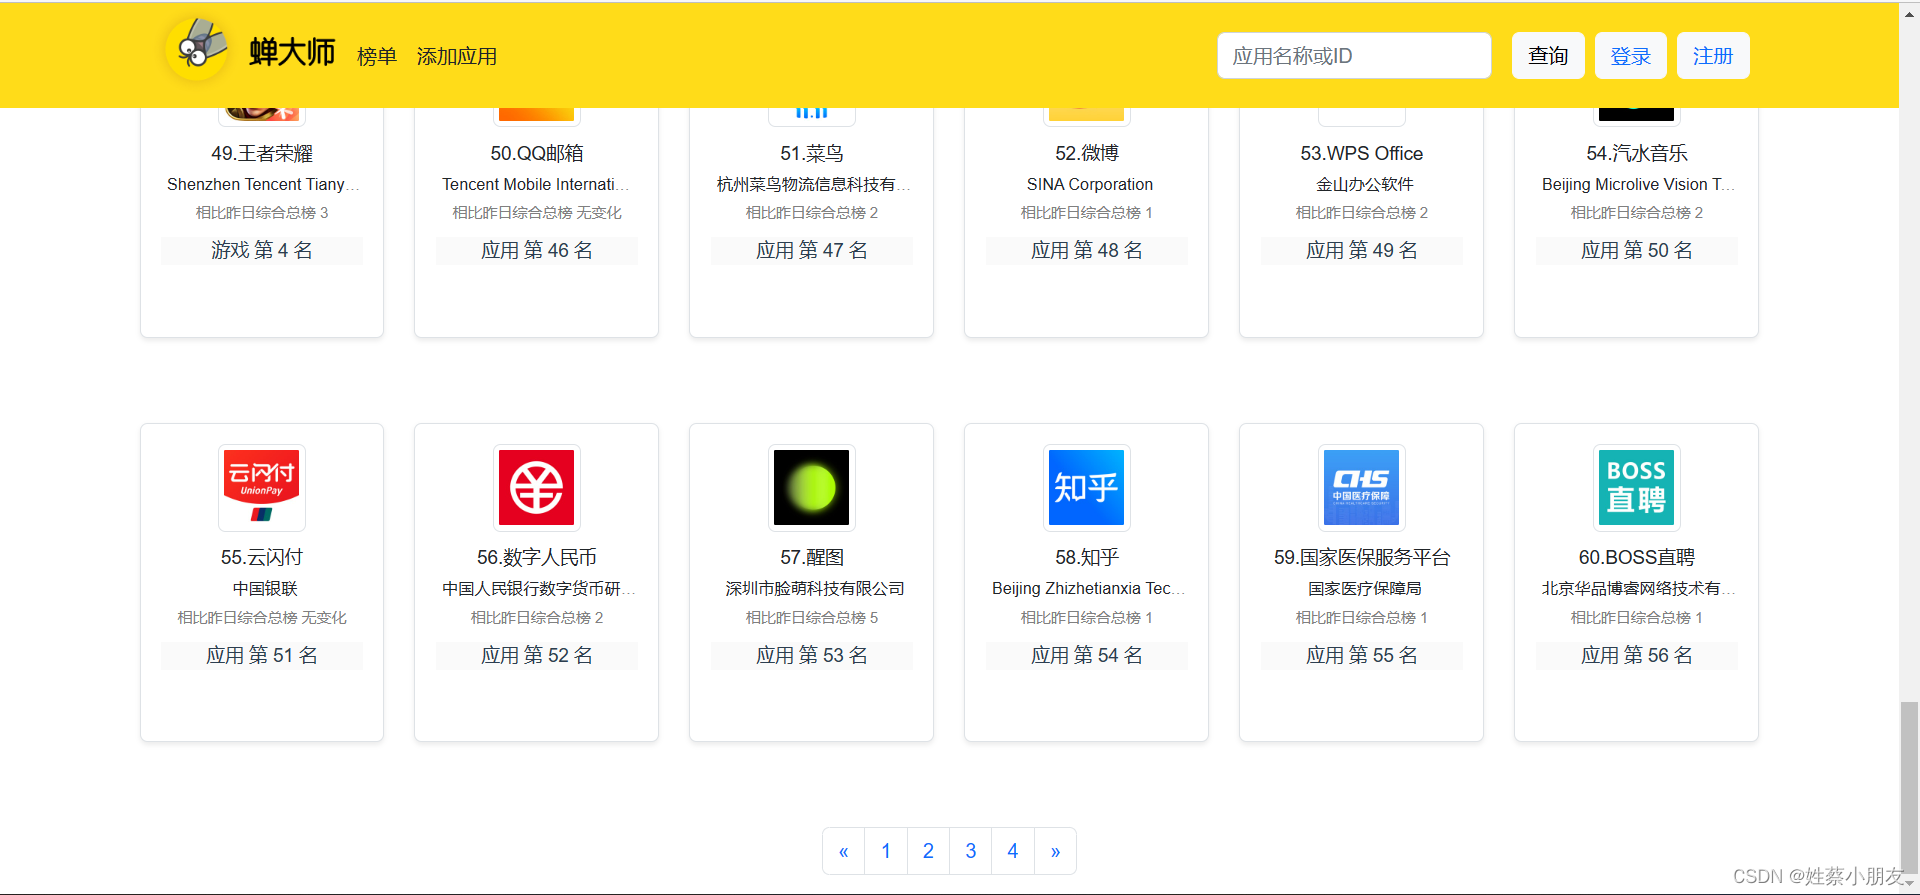Open the BOSS直聘 teal app icon
Viewport: 1920px width, 895px height.
pos(1637,488)
